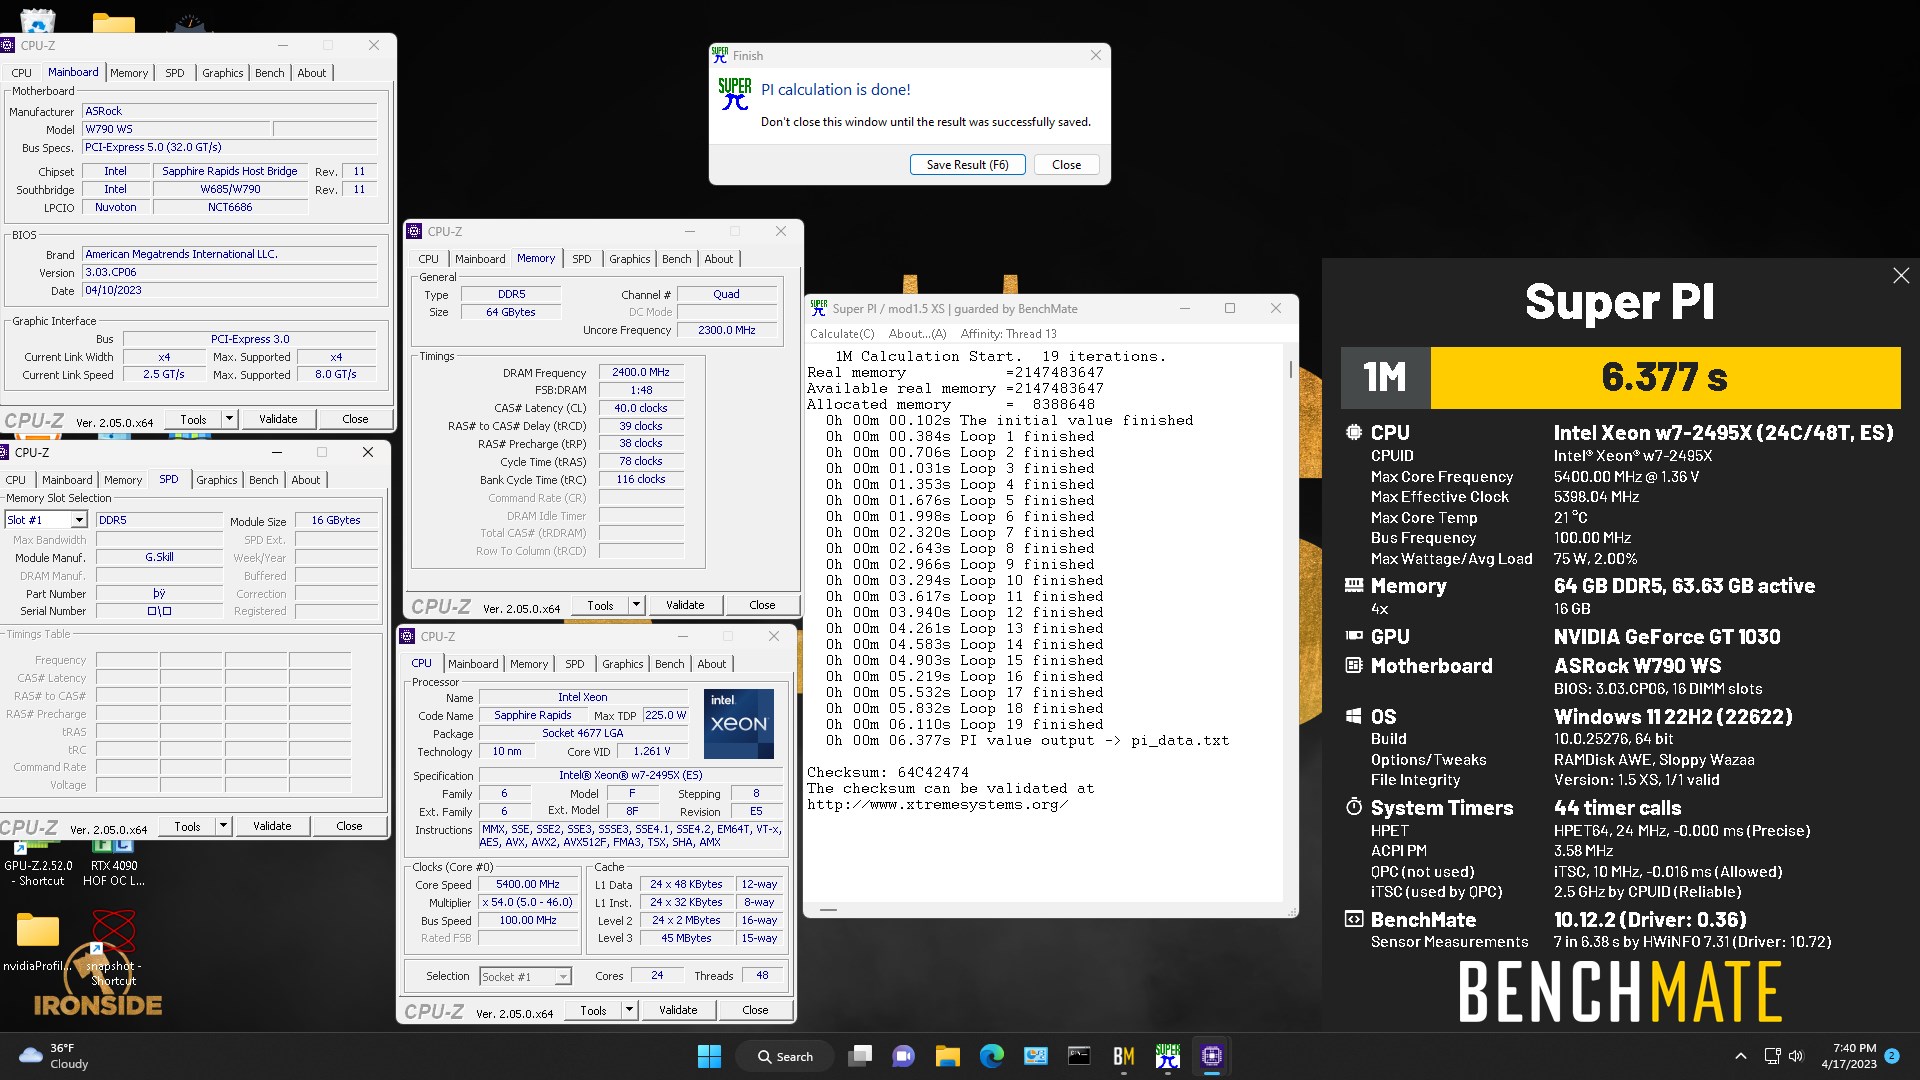Select Memory tab in CPU-Z SPD window
The image size is (1920, 1080).
coord(123,480)
